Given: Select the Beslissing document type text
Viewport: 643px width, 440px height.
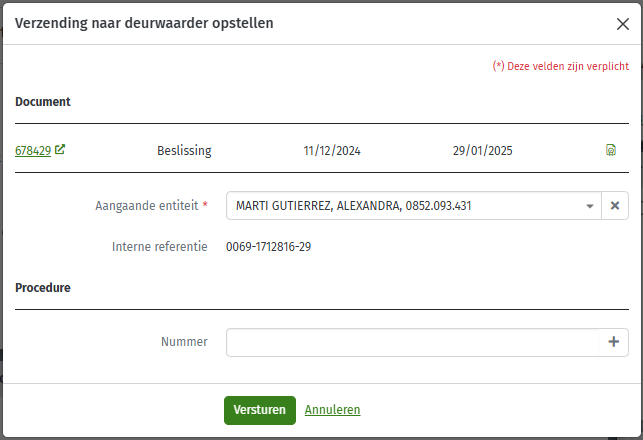Looking at the screenshot, I should [x=184, y=151].
